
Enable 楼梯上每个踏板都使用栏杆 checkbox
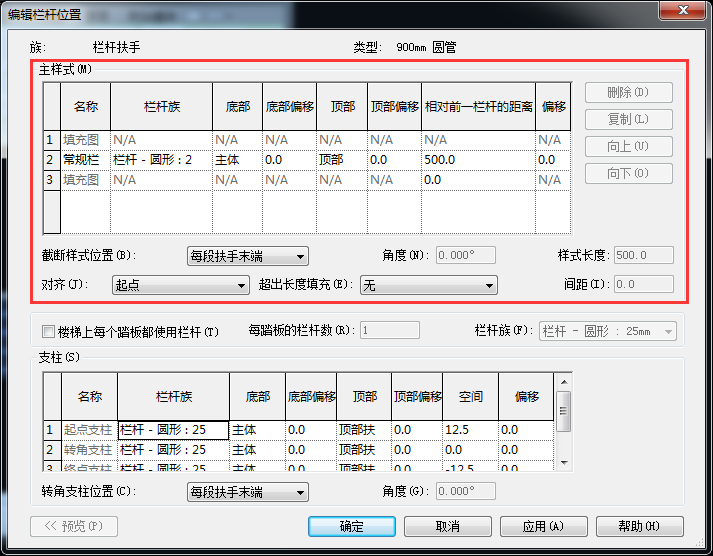tap(48, 332)
